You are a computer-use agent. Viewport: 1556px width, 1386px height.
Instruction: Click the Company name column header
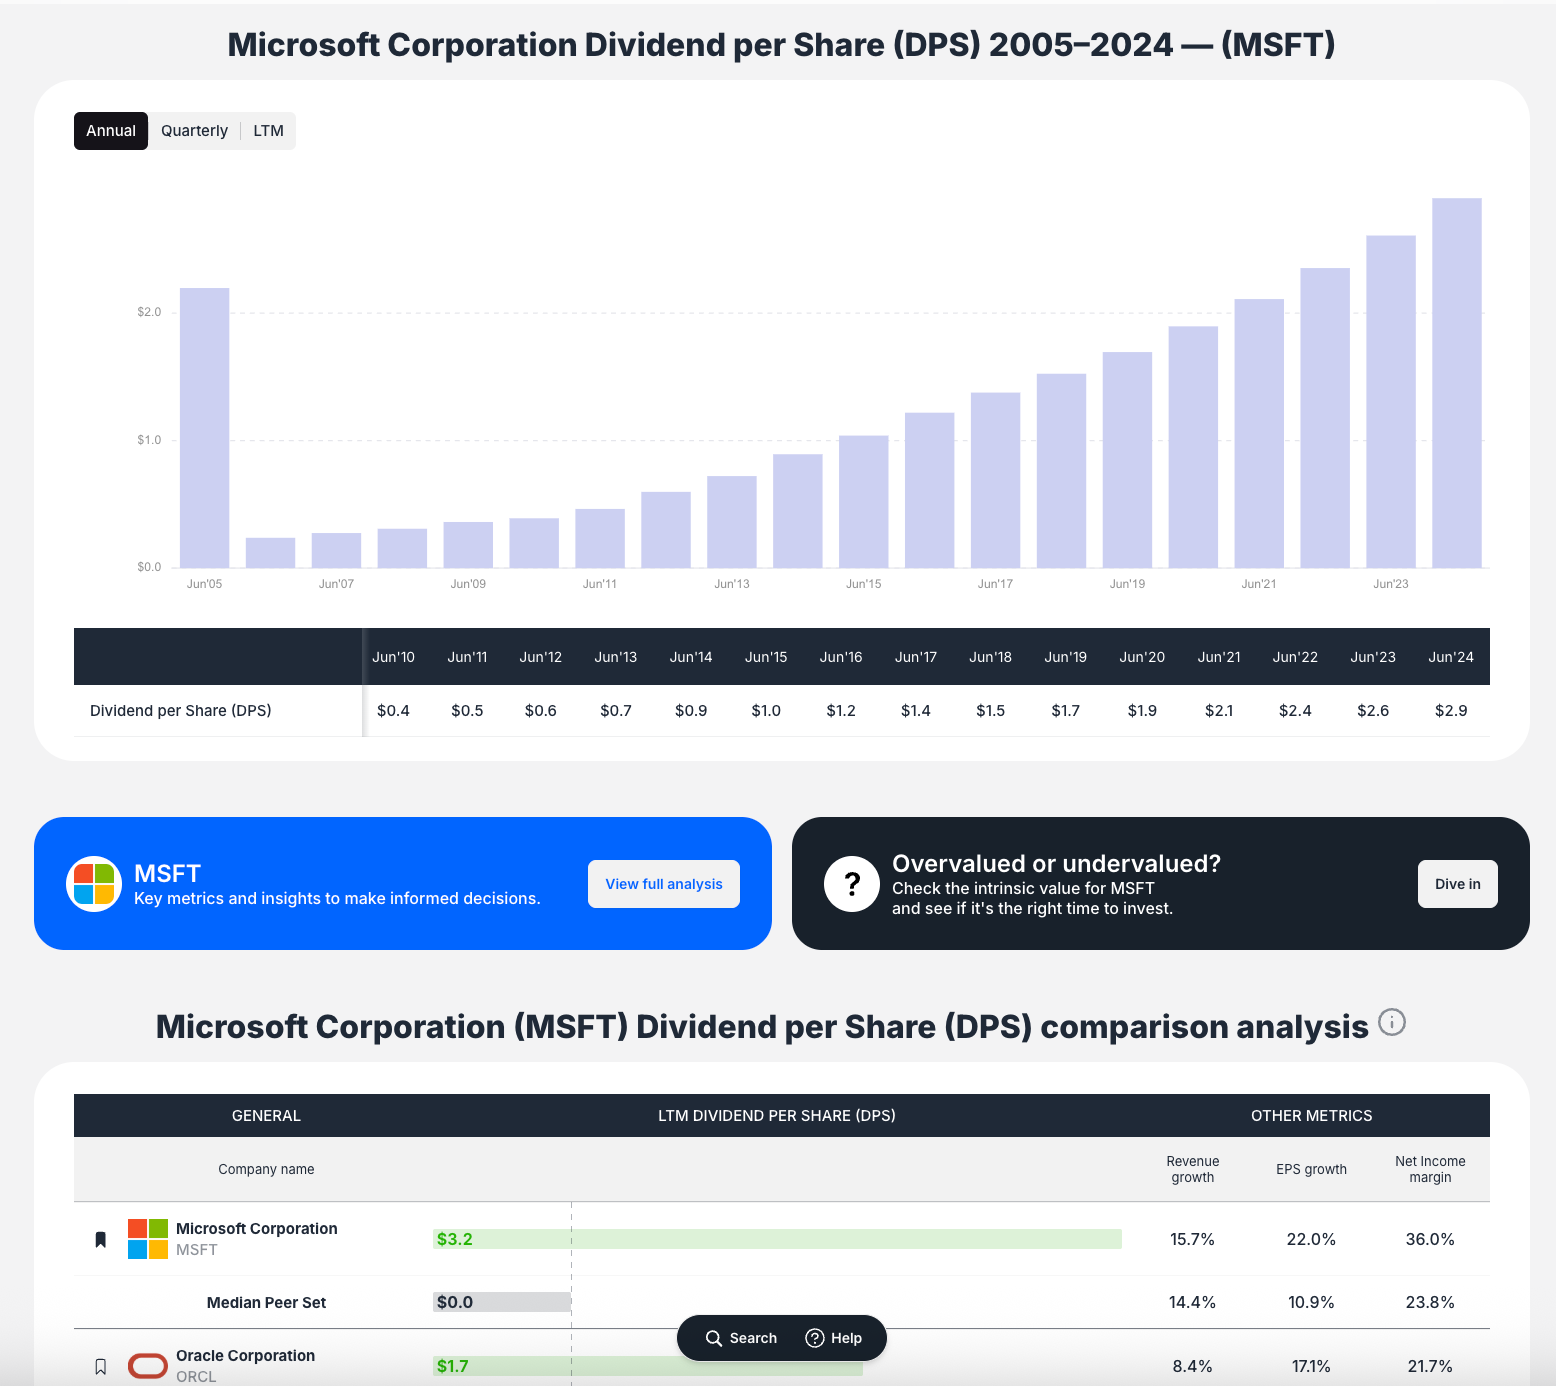point(266,1169)
